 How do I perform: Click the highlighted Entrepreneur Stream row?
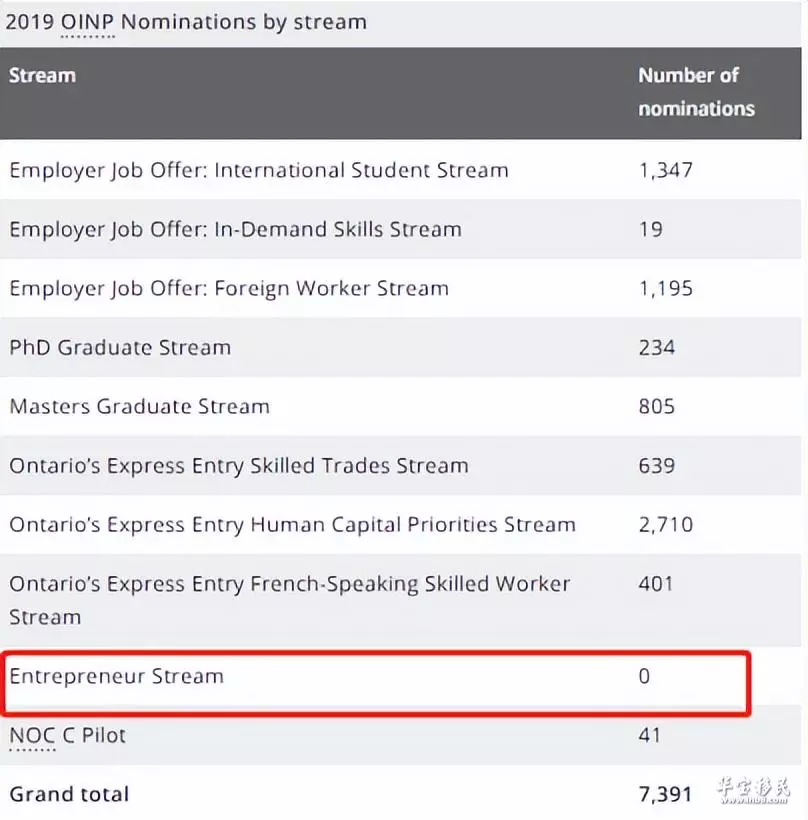click(376, 682)
